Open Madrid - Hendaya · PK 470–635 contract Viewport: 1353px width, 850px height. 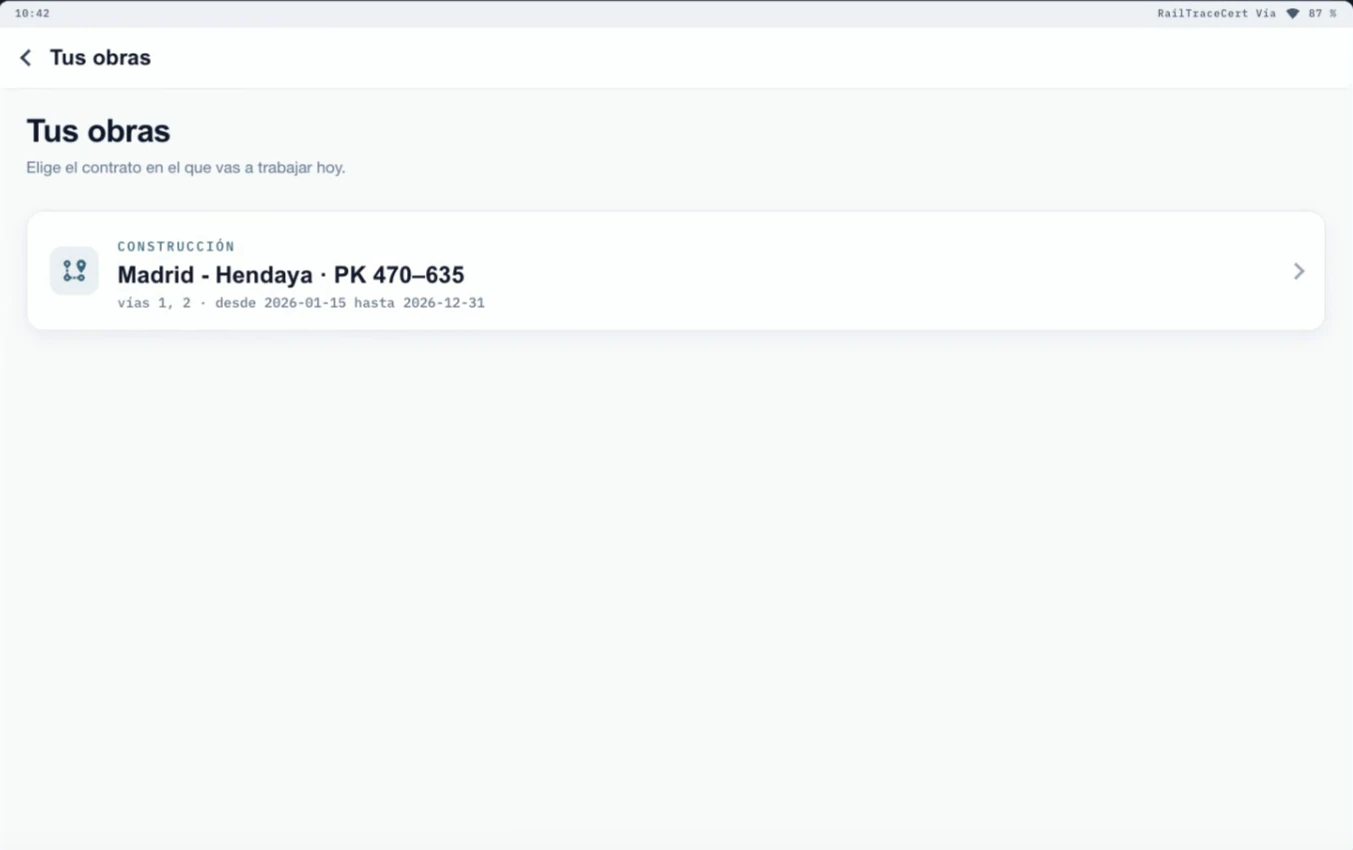point(676,271)
